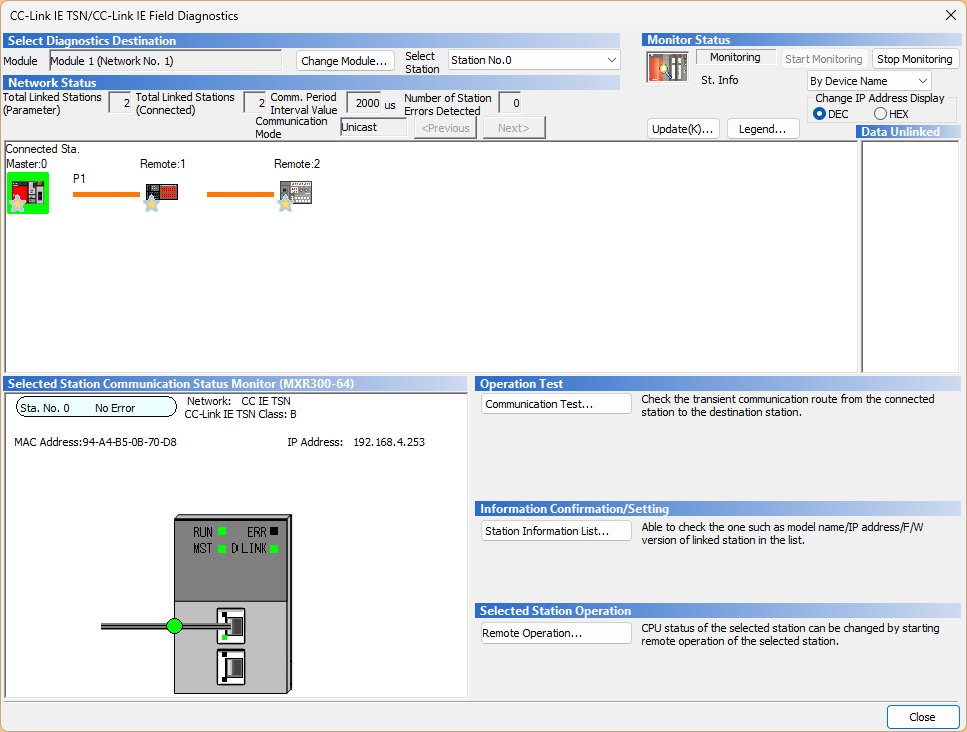Select the Remote:1 station icon
Screen dimensions: 967x732
(162, 193)
